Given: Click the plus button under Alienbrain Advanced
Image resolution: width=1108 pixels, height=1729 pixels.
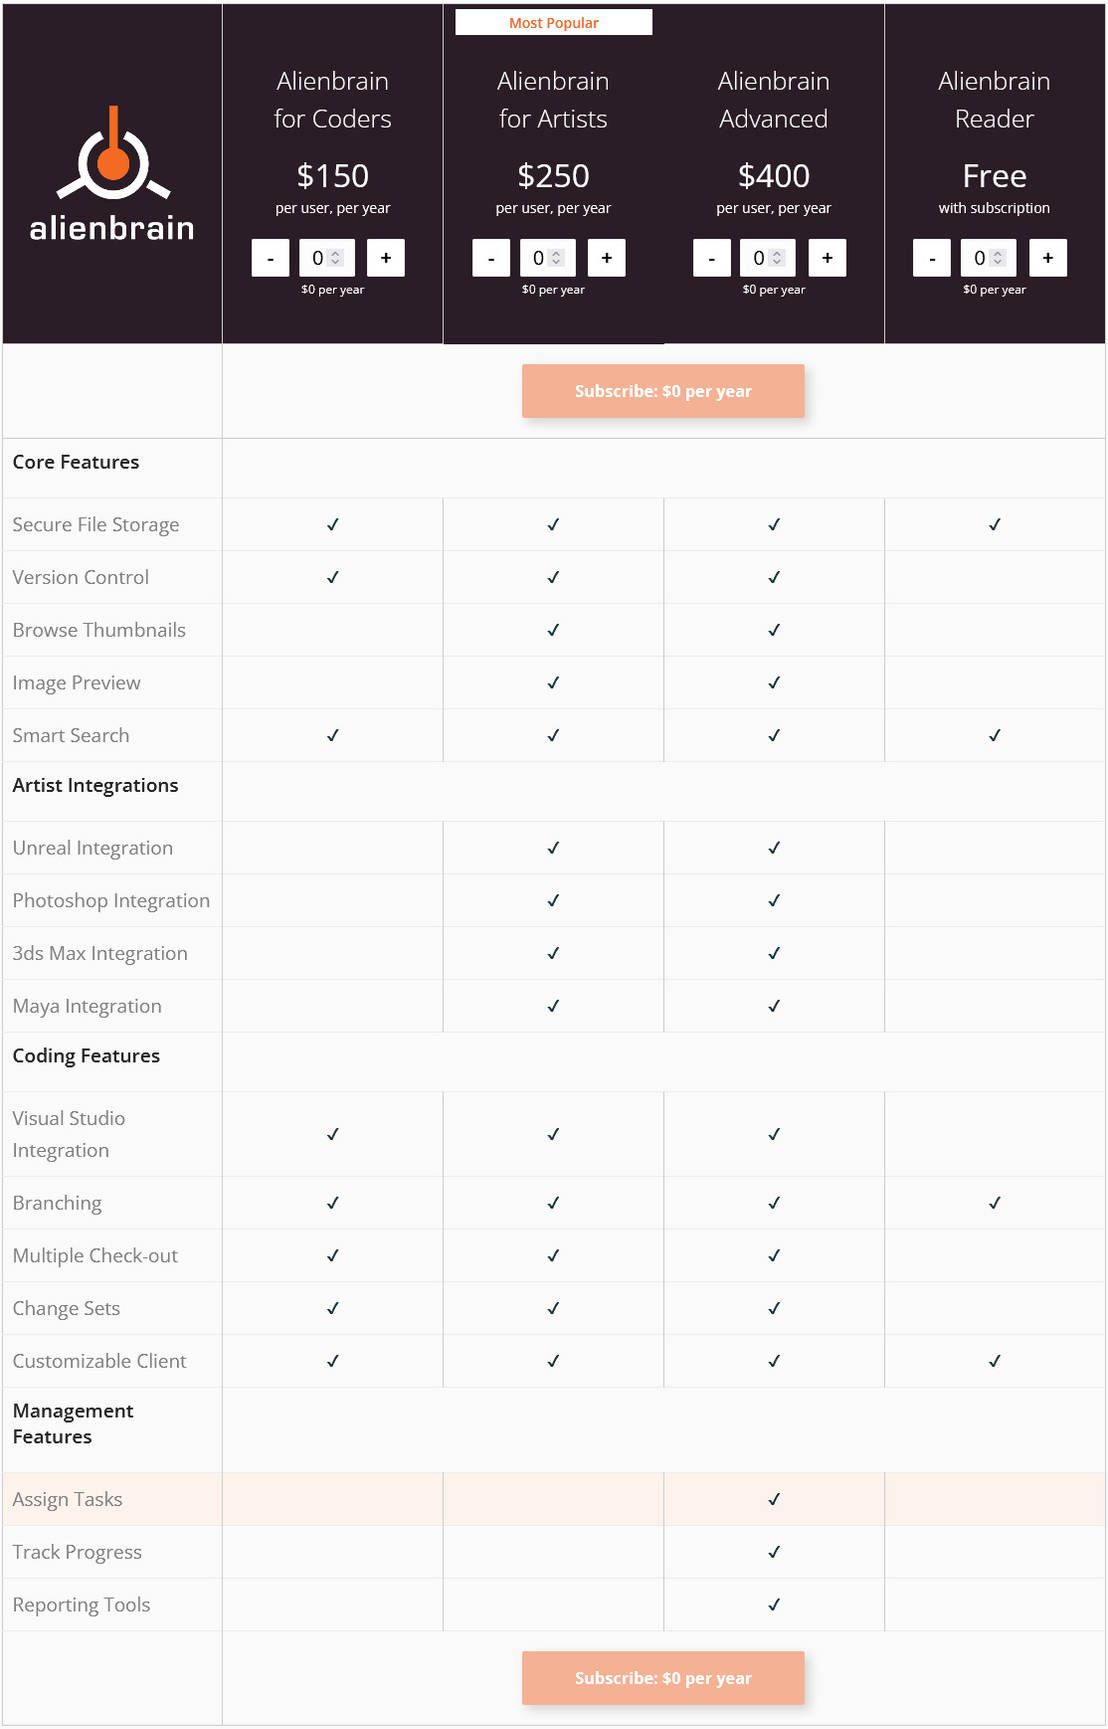Looking at the screenshot, I should 827,257.
